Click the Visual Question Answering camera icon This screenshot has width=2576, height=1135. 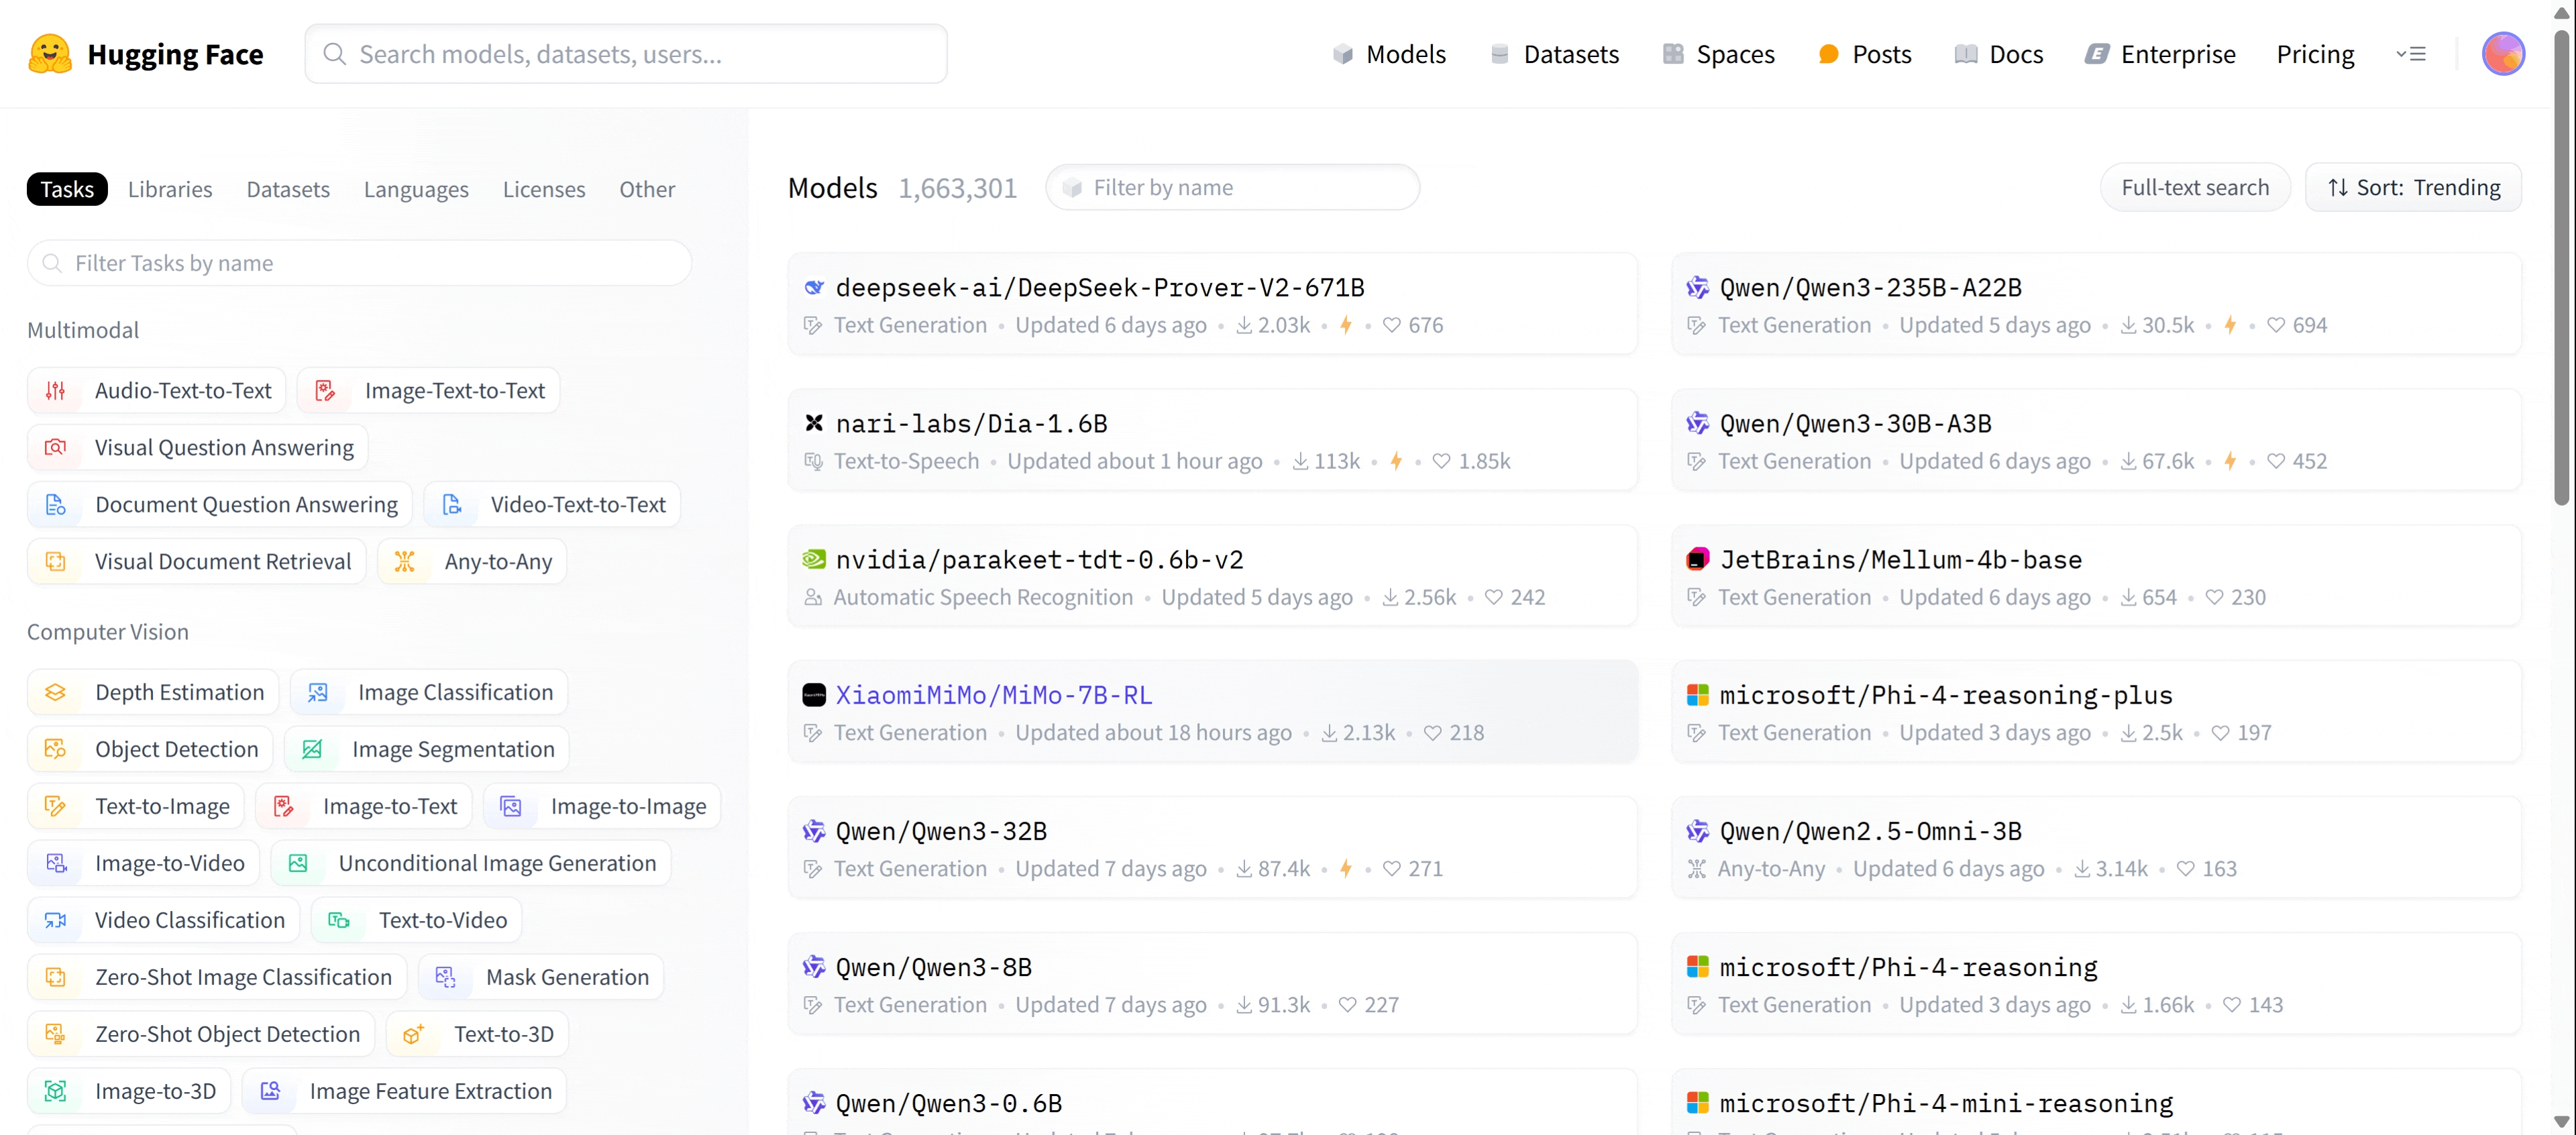coord(56,448)
